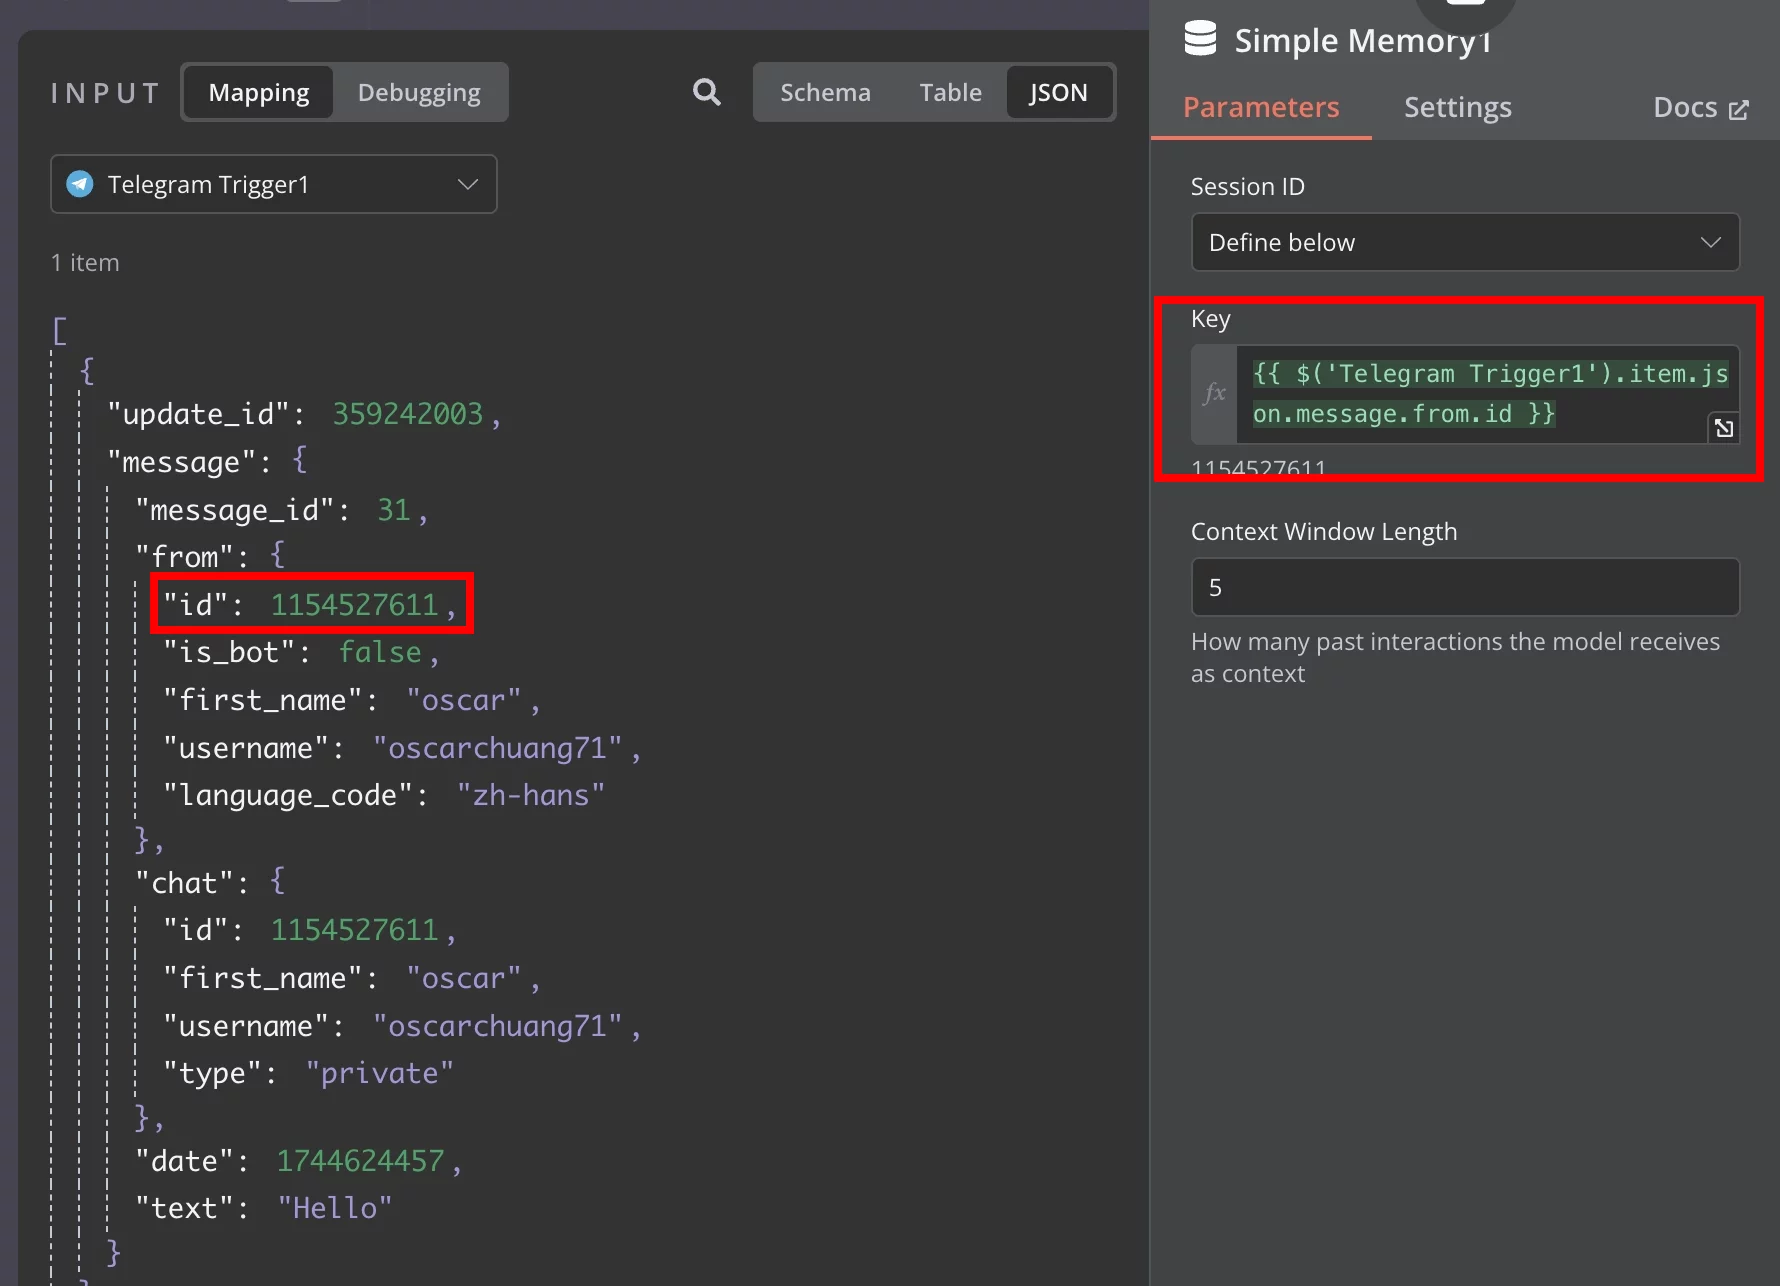Viewport: 1780px width, 1286px height.
Task: Open the expression editor expand icon in the Key field
Action: click(1724, 428)
